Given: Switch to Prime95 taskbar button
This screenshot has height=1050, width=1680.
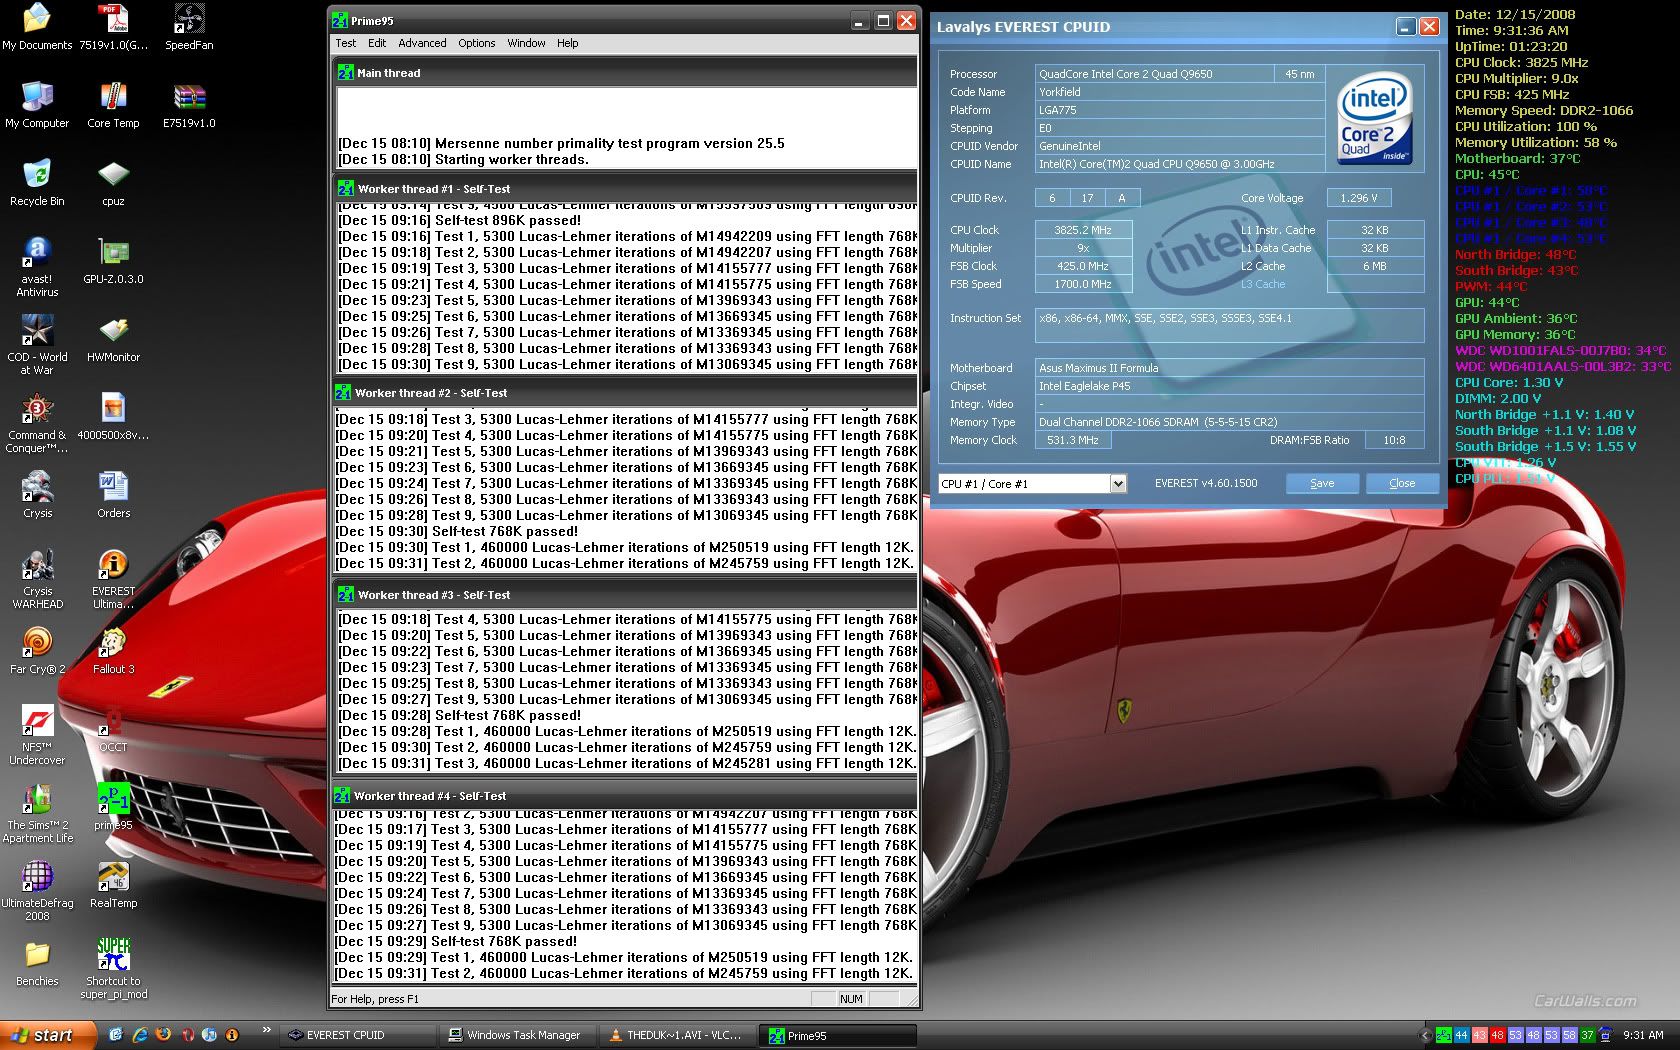Looking at the screenshot, I should click(838, 1035).
